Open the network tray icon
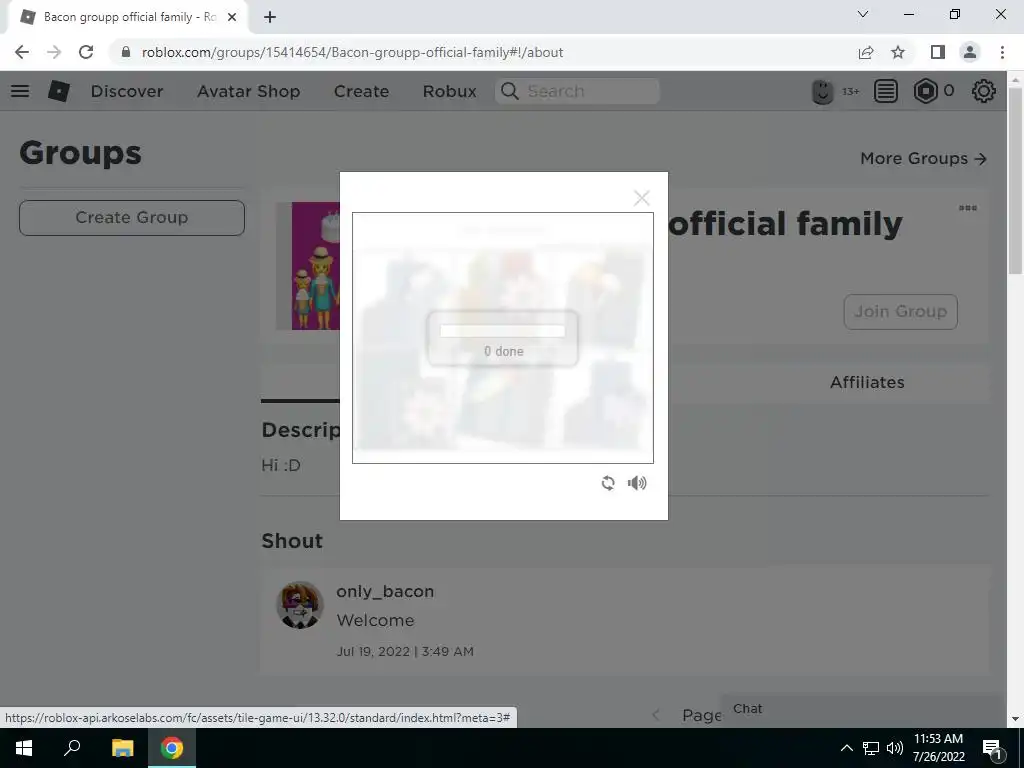 871,748
